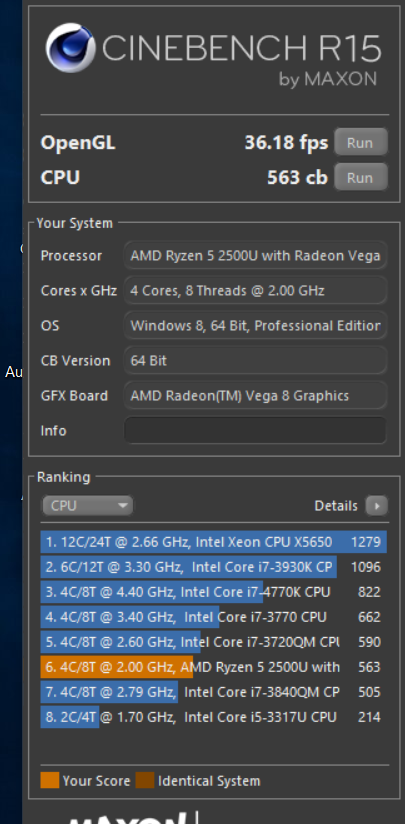Select ranking entry Core i7-4770K
Image resolution: width=405 pixels, height=824 pixels.
[214, 592]
